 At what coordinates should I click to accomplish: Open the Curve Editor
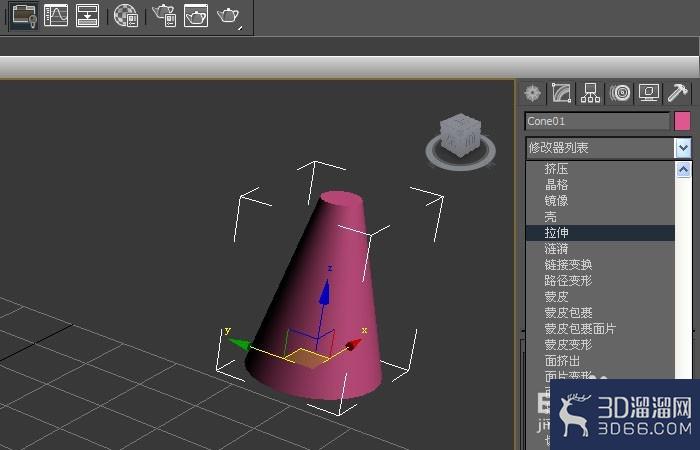click(x=56, y=16)
